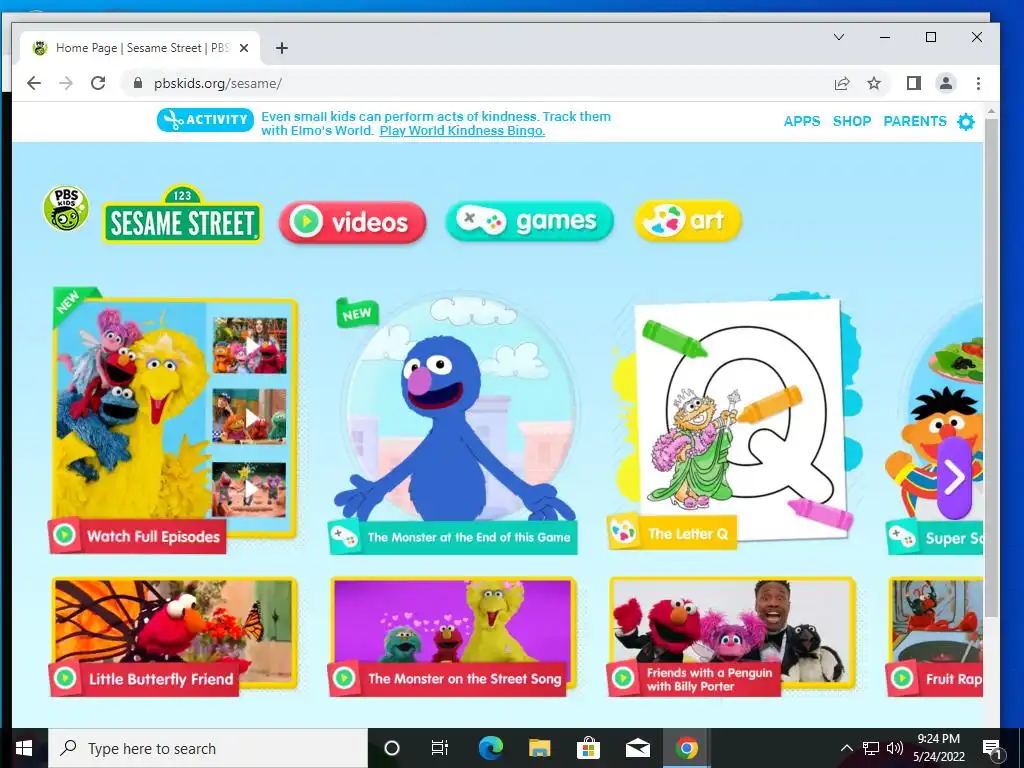Open Cortana from the taskbar
The height and width of the screenshot is (768, 1024).
(x=392, y=748)
